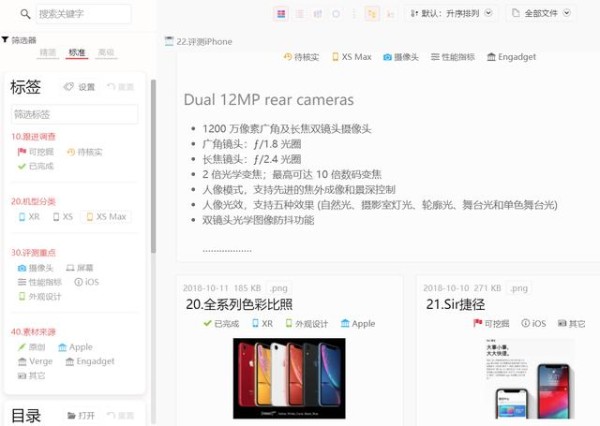Image resolution: width=600 pixels, height=426 pixels.
Task: Click Apple tag on 20.全系列色彩比照 card
Action: (x=358, y=324)
